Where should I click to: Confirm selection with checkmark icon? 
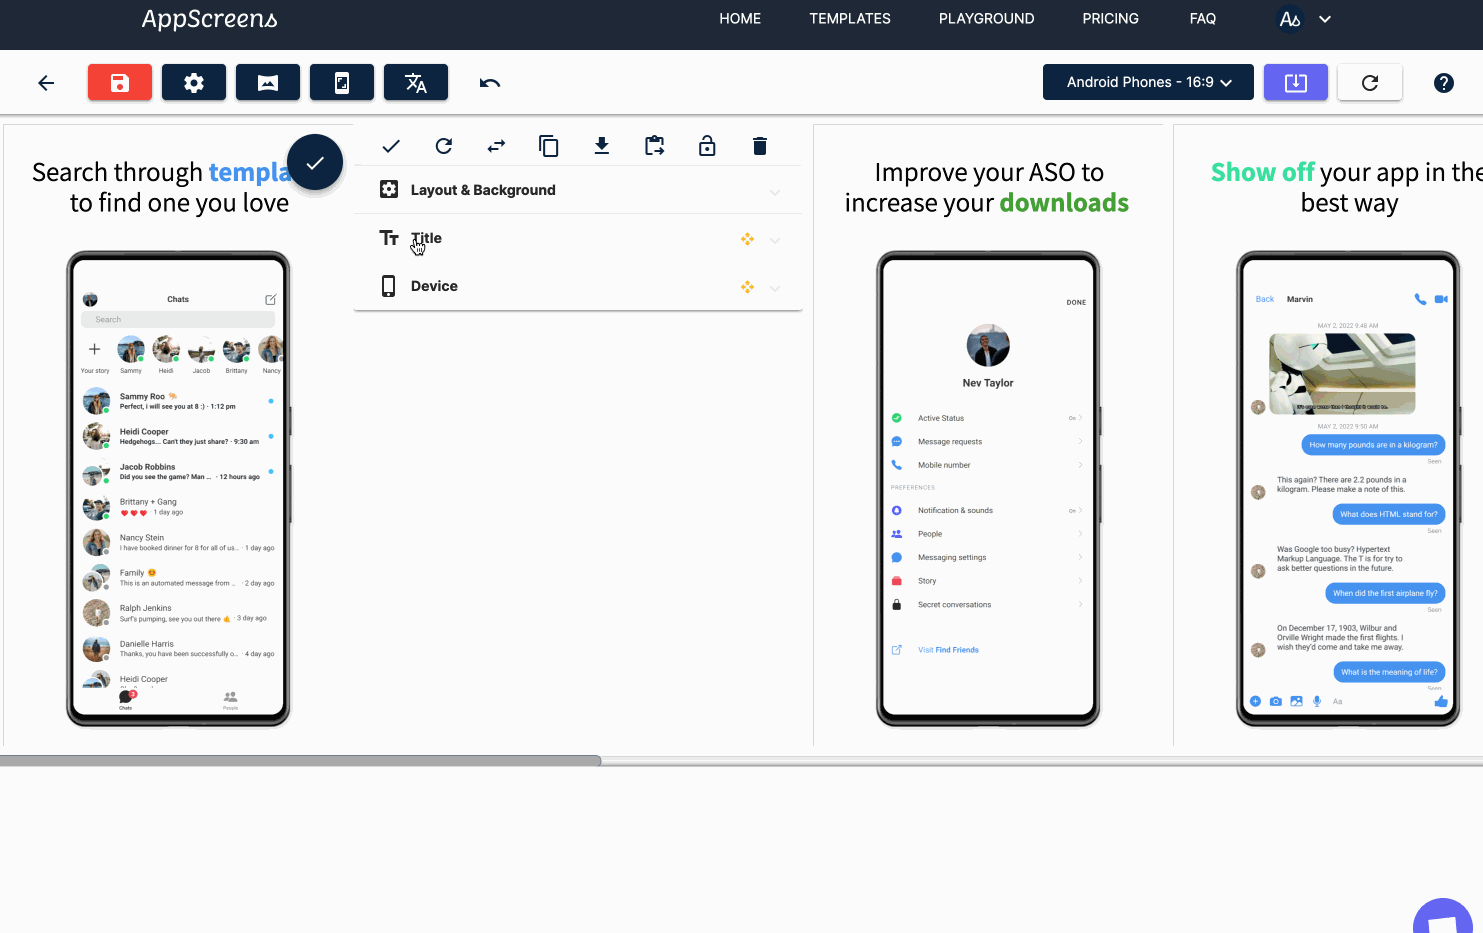tap(390, 145)
